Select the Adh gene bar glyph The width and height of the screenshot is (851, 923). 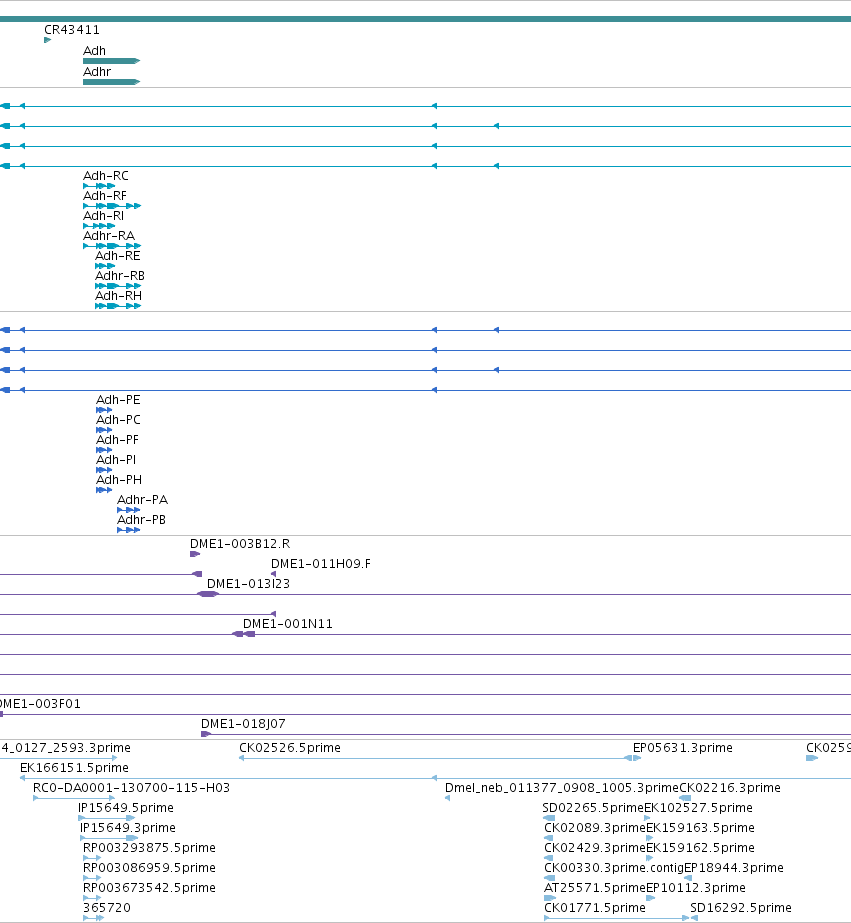(x=111, y=61)
